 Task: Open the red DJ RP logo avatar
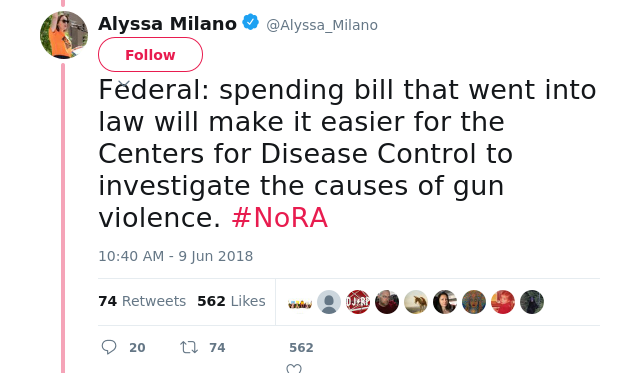pyautogui.click(x=358, y=302)
